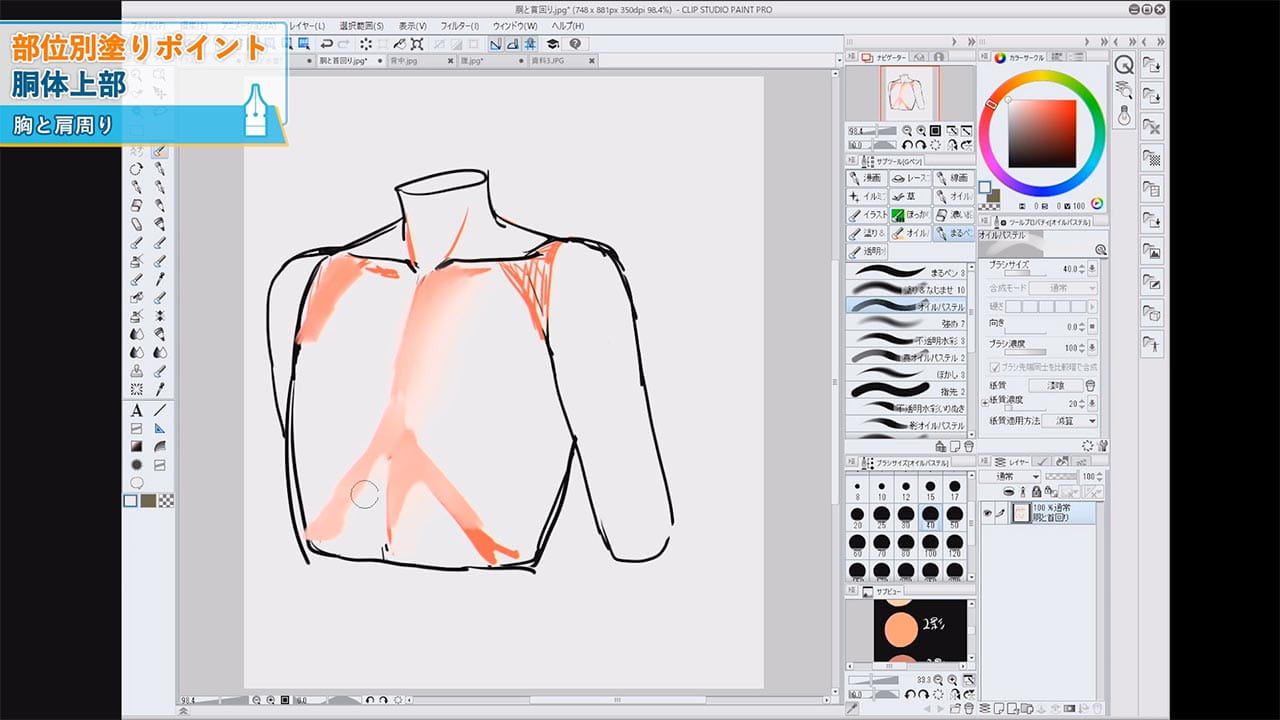
Task: Select the マンガ pen group
Action: (867, 178)
